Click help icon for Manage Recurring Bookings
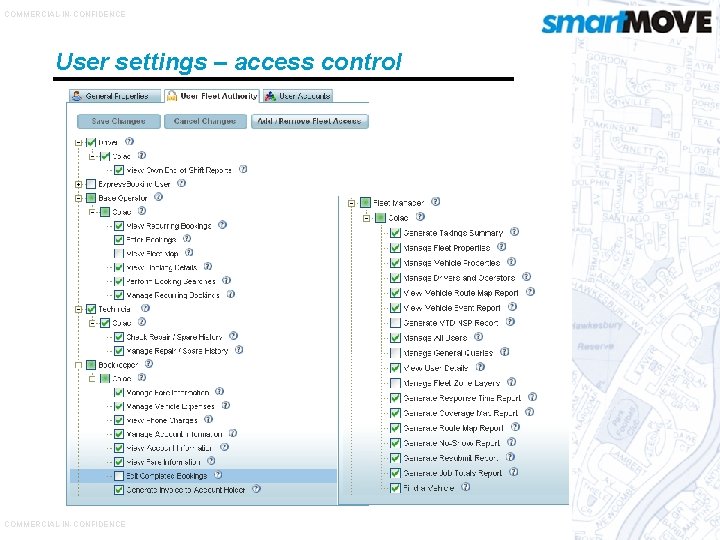720x540 pixels. coord(231,294)
